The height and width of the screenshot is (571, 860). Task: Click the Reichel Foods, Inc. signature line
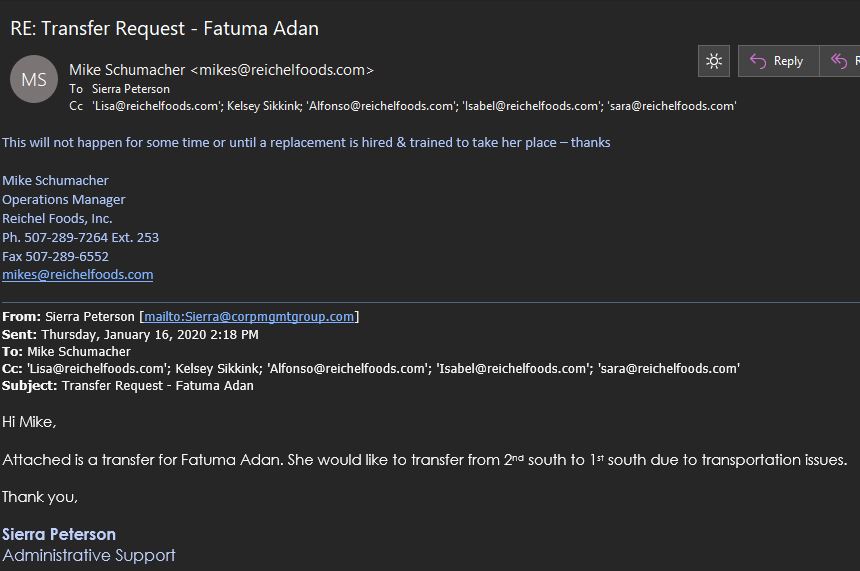pos(57,218)
